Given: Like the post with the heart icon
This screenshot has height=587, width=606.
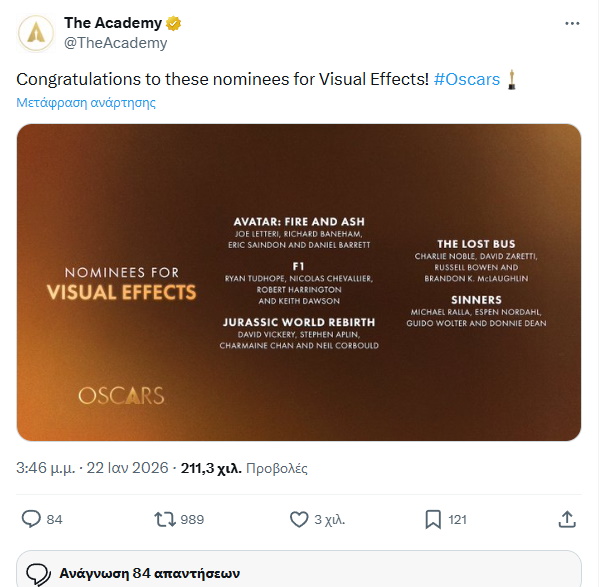Looking at the screenshot, I should [298, 519].
